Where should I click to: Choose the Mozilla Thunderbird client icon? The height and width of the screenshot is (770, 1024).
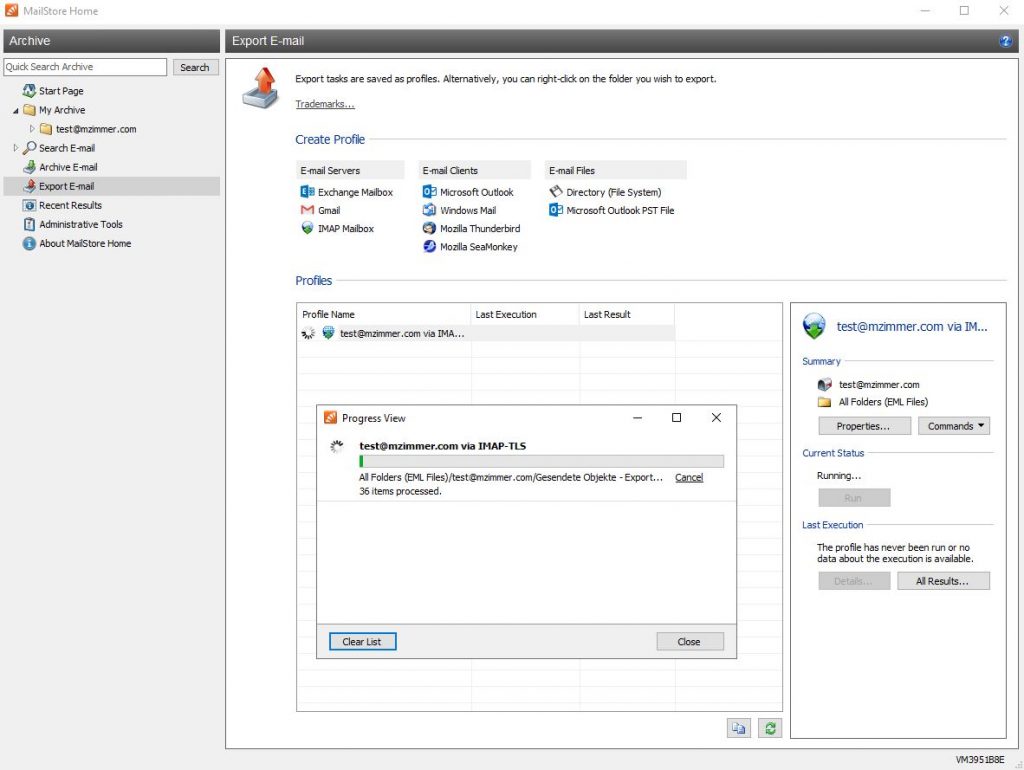click(x=430, y=229)
